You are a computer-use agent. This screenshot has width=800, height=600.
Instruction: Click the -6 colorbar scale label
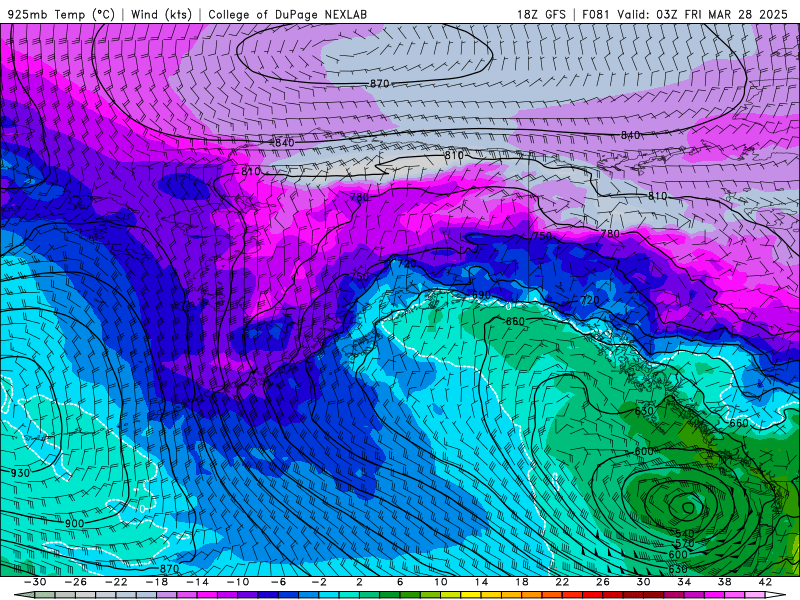coord(278,582)
